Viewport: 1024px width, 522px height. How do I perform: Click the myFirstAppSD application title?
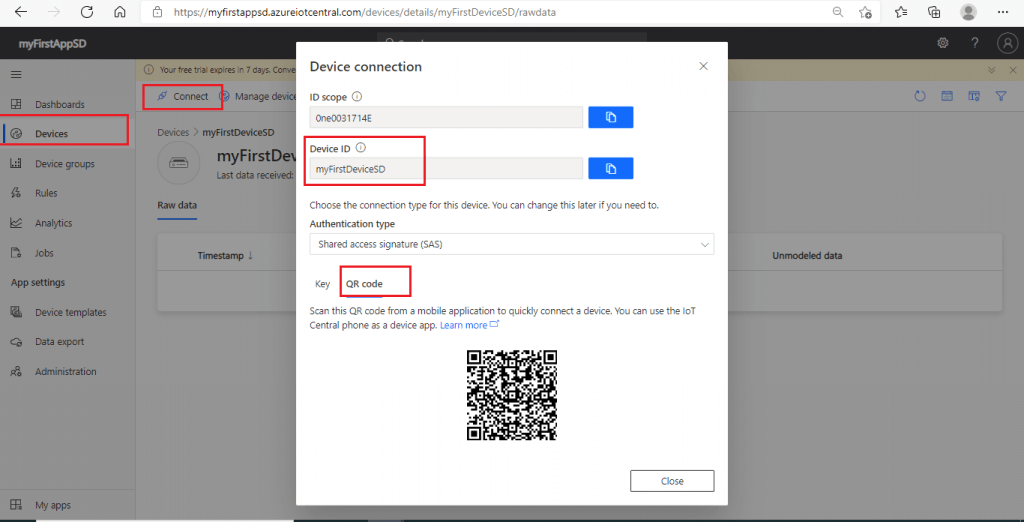pos(52,44)
